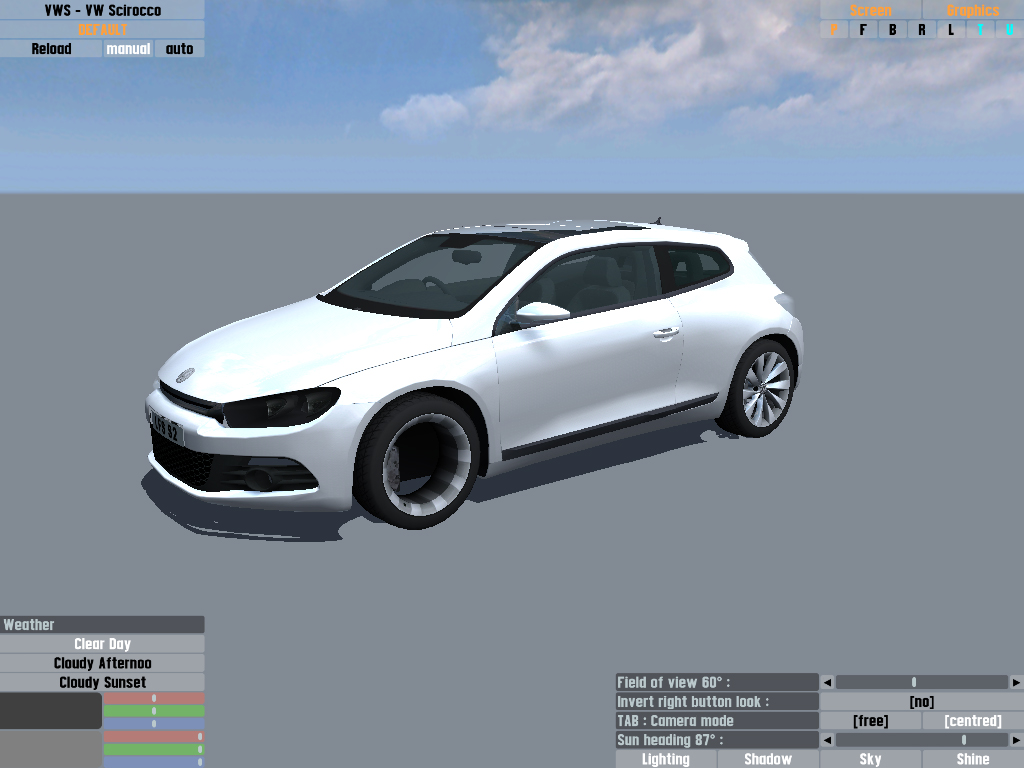Open the Shadow tab
Viewport: 1024px width, 768px height.
(x=768, y=760)
